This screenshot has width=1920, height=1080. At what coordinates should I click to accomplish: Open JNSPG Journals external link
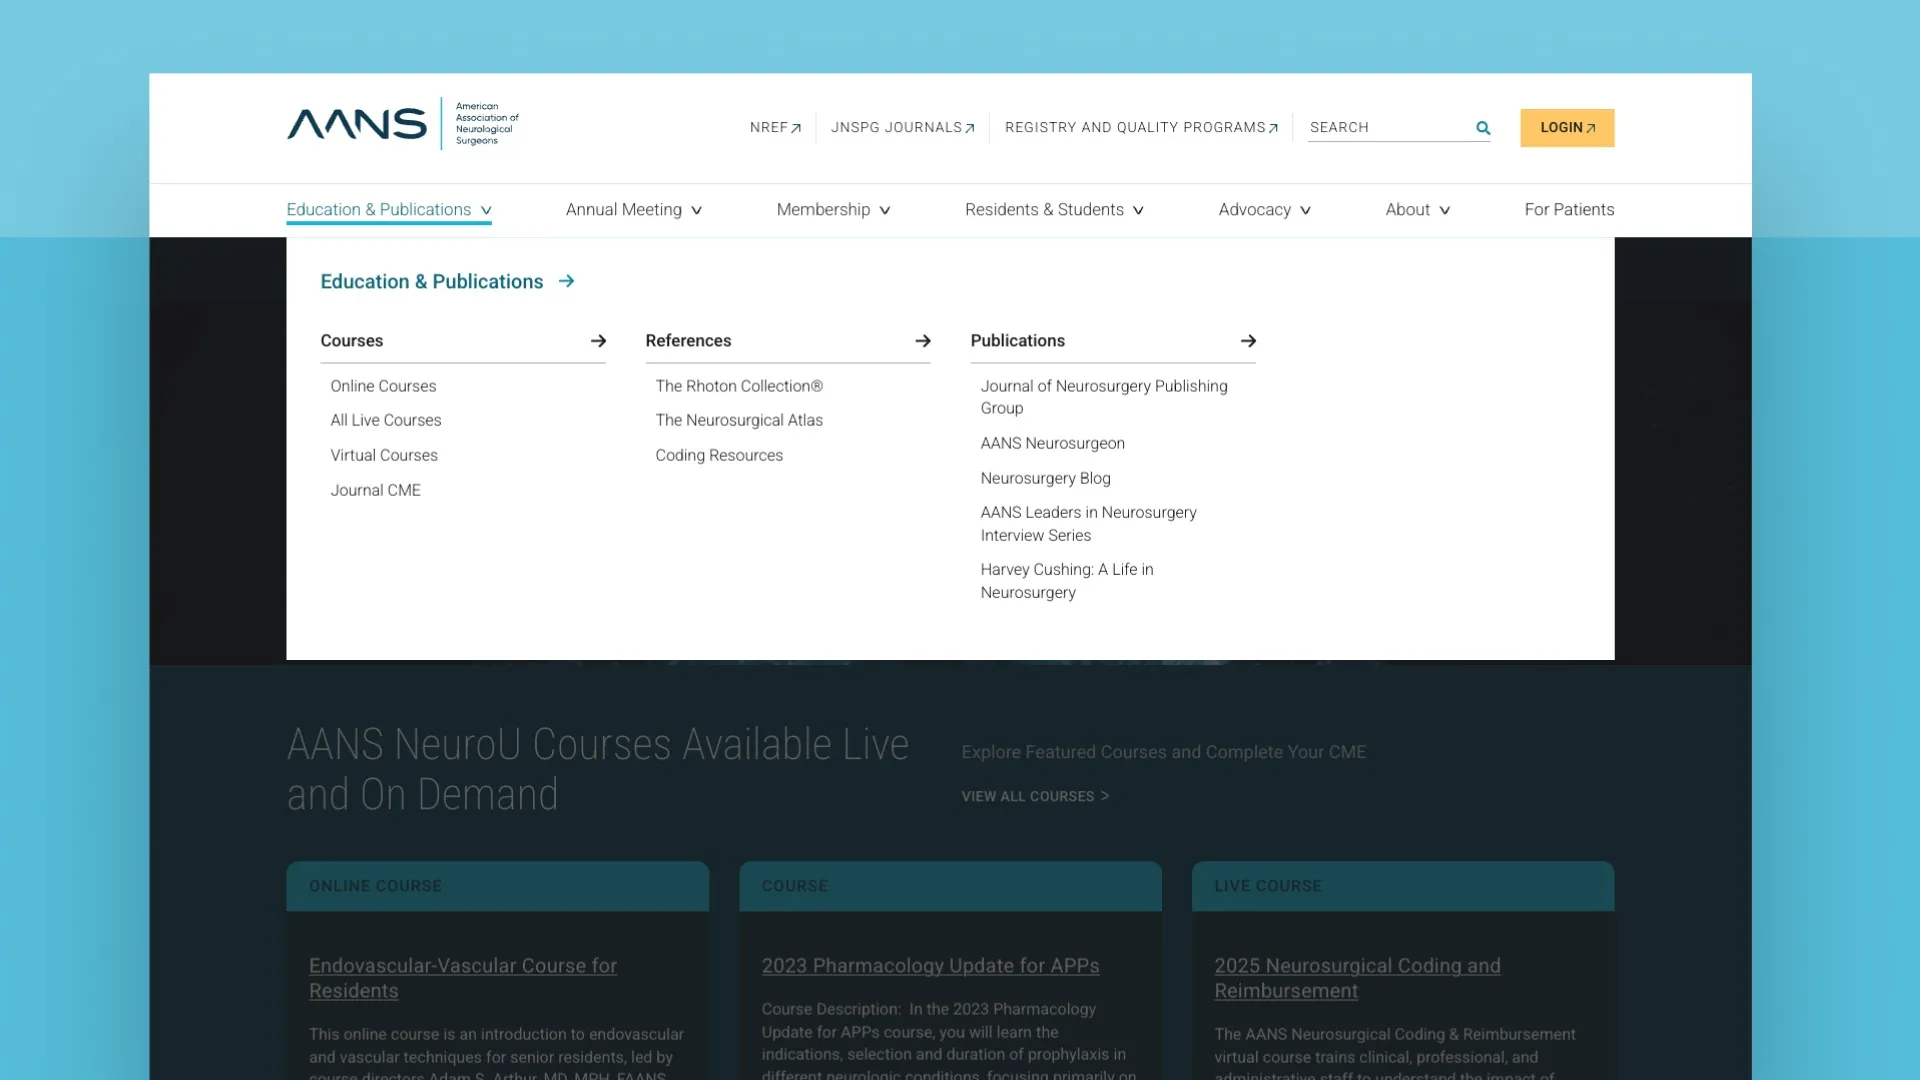(902, 127)
